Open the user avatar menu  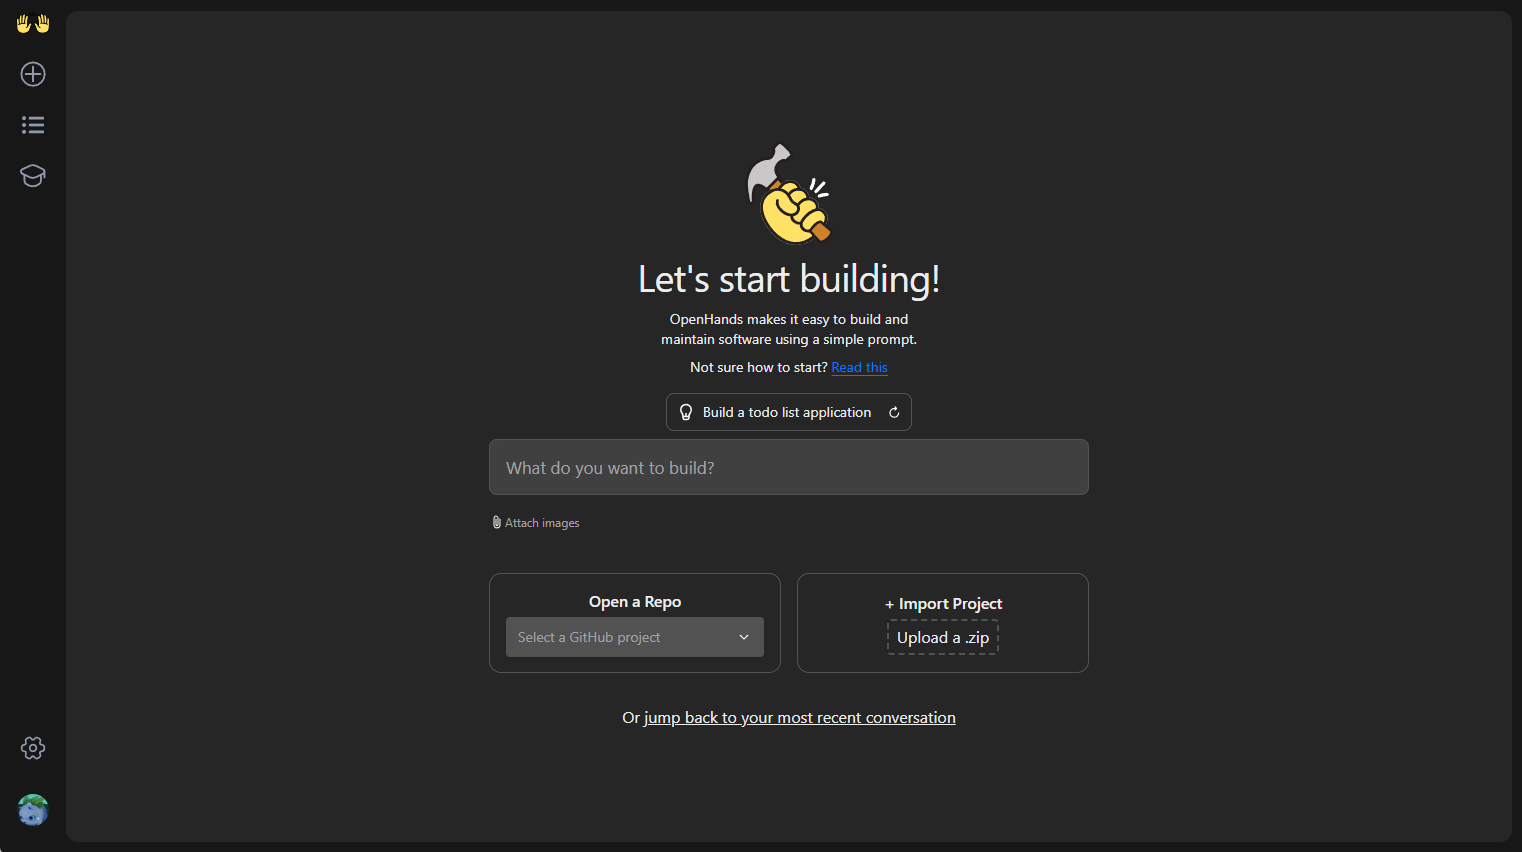(33, 810)
